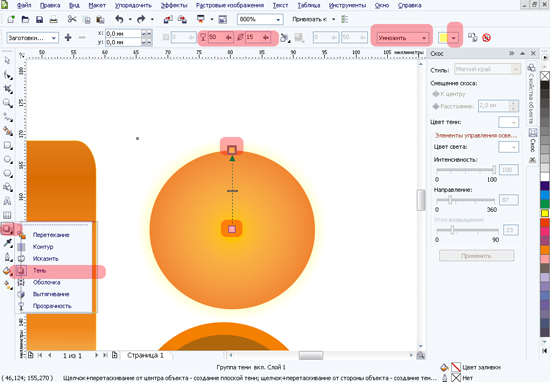Image resolution: width=550 pixels, height=382 pixels.
Task: Create a new document
Action: [11, 19]
